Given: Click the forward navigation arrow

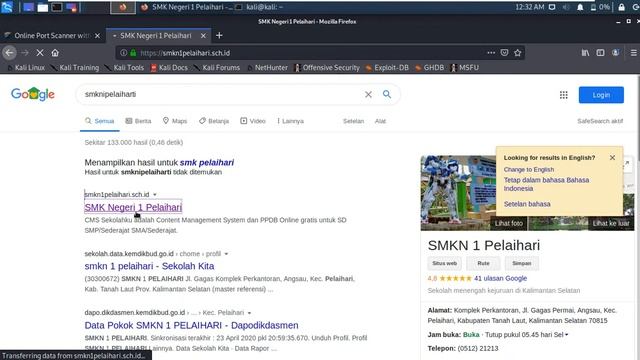Looking at the screenshot, I should tap(24, 53).
